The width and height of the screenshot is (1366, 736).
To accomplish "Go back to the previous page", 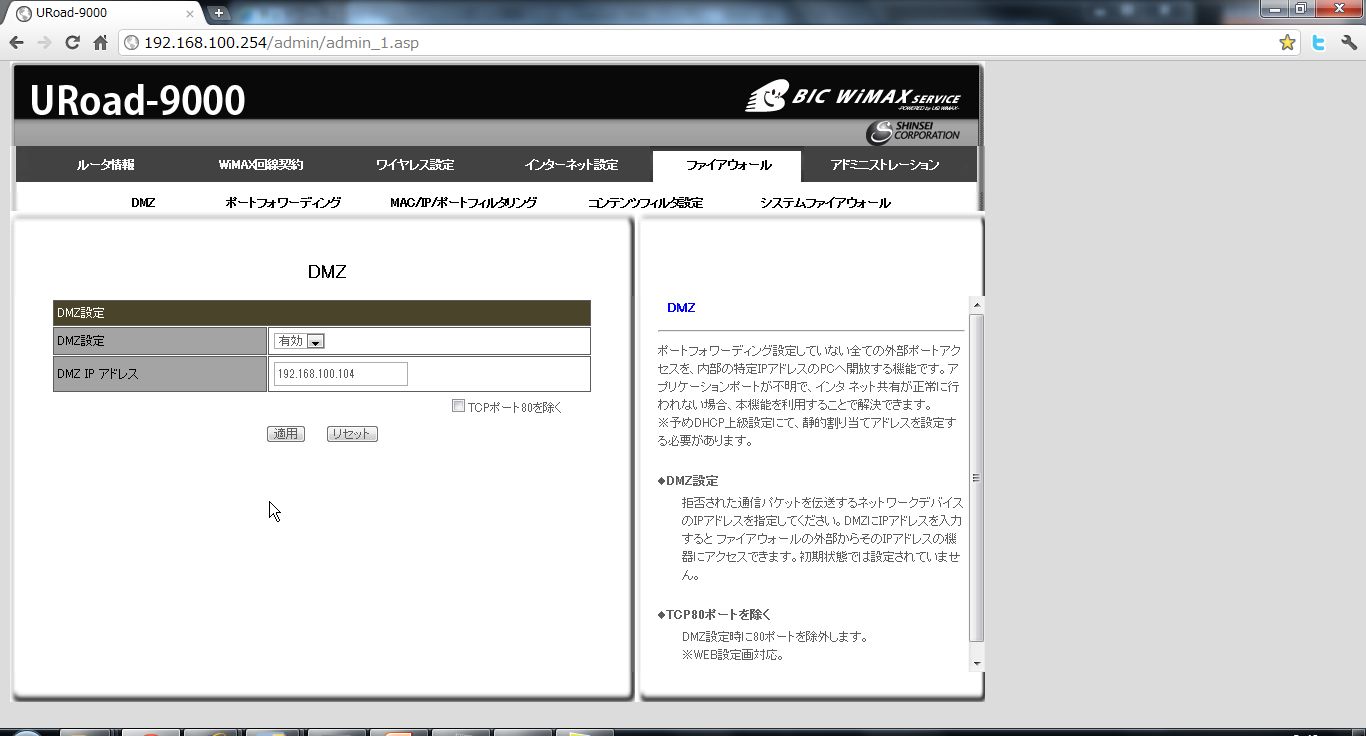I will (16, 43).
